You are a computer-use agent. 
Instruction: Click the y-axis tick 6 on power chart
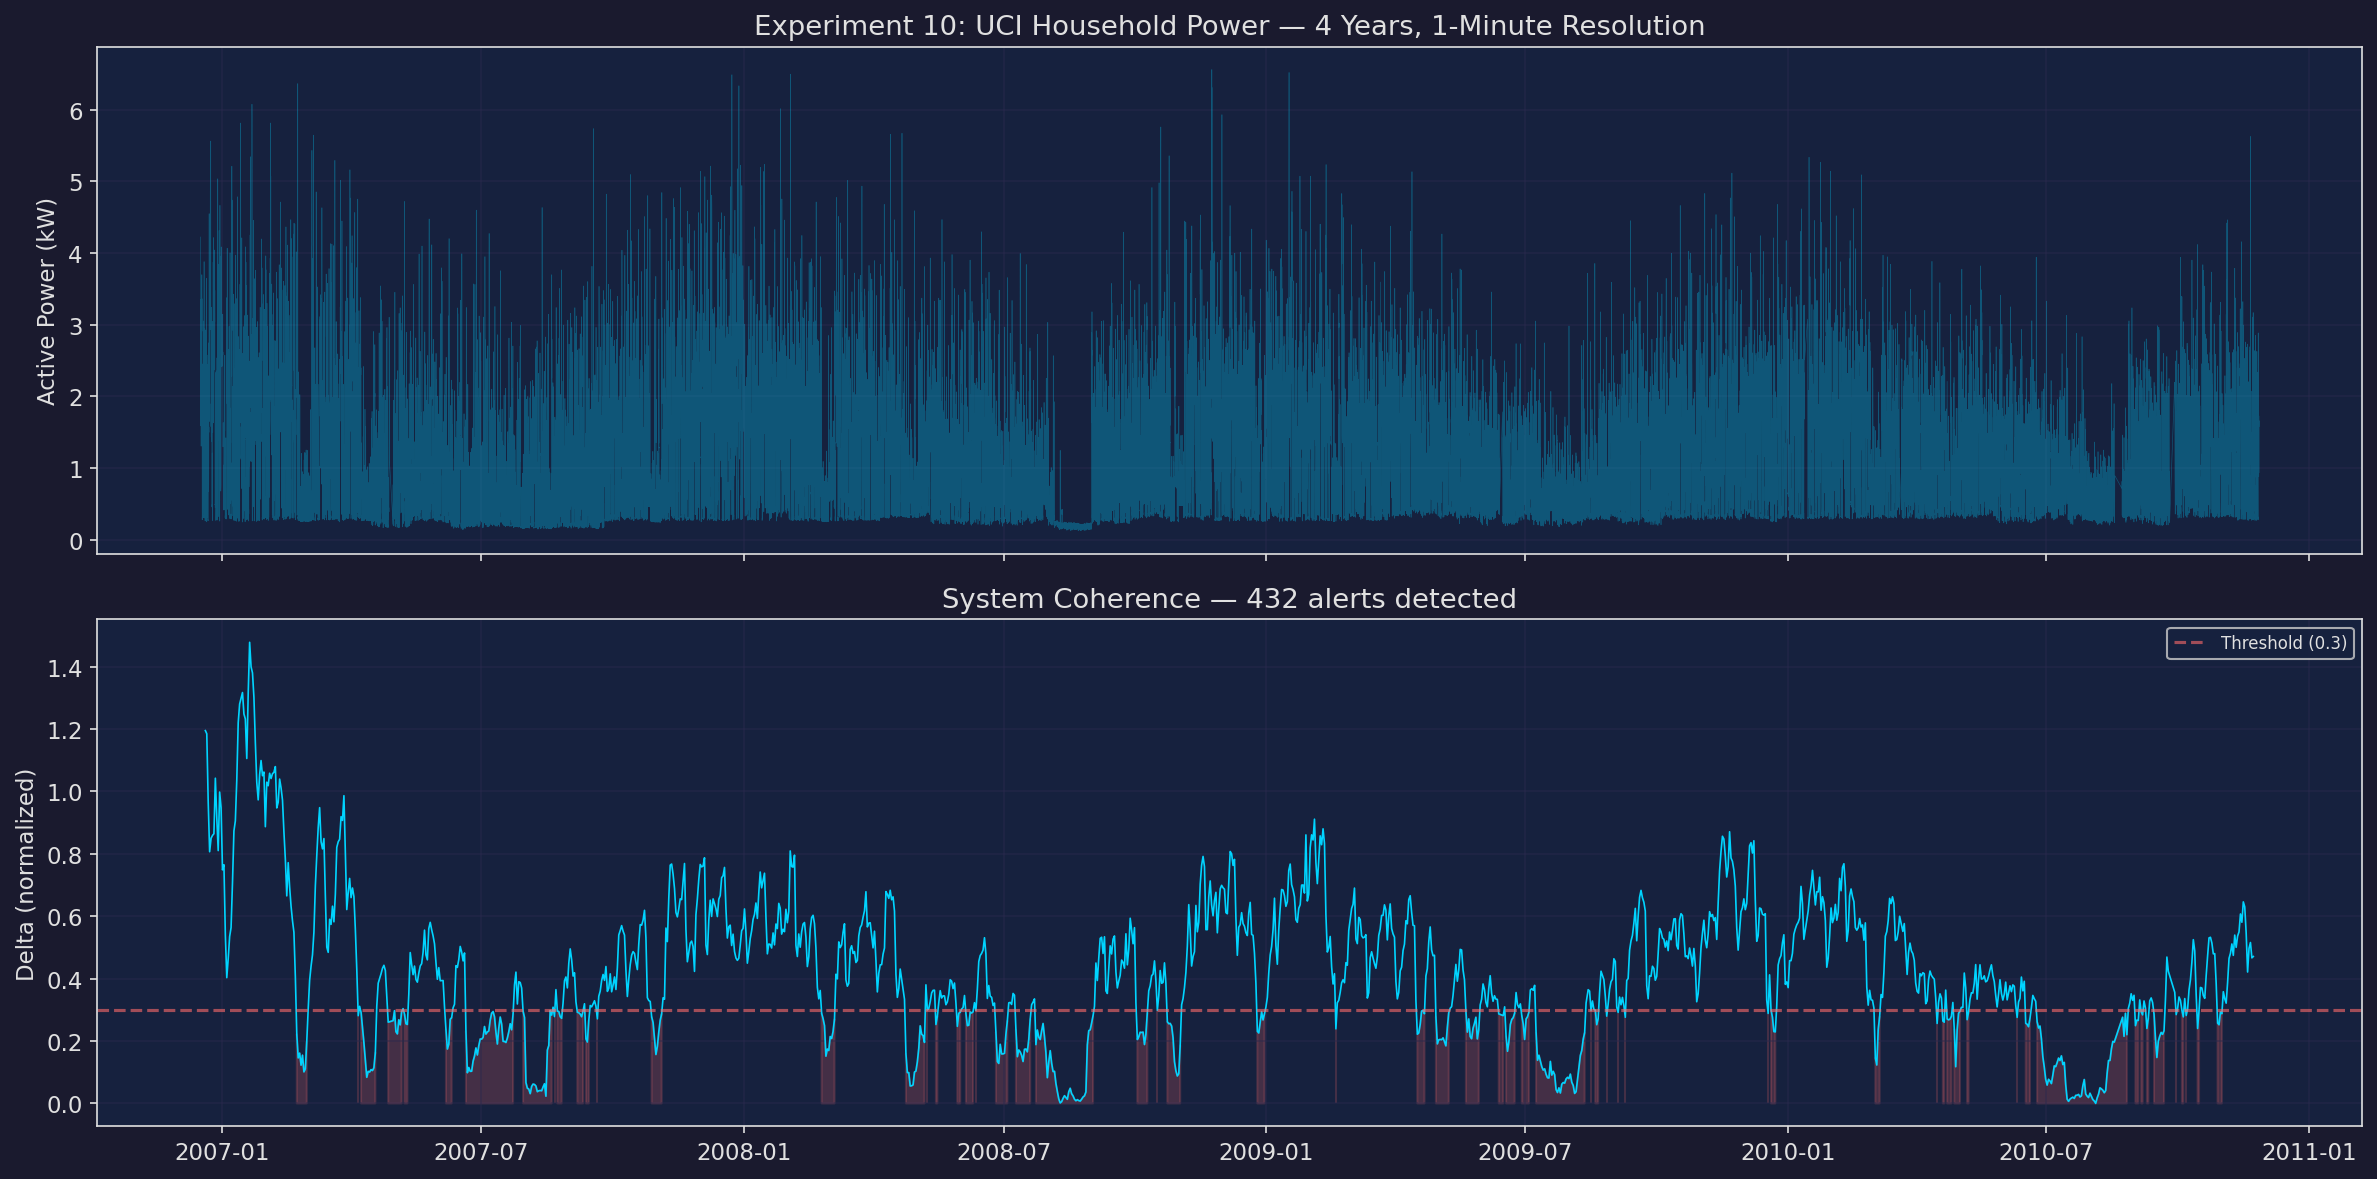(x=76, y=111)
